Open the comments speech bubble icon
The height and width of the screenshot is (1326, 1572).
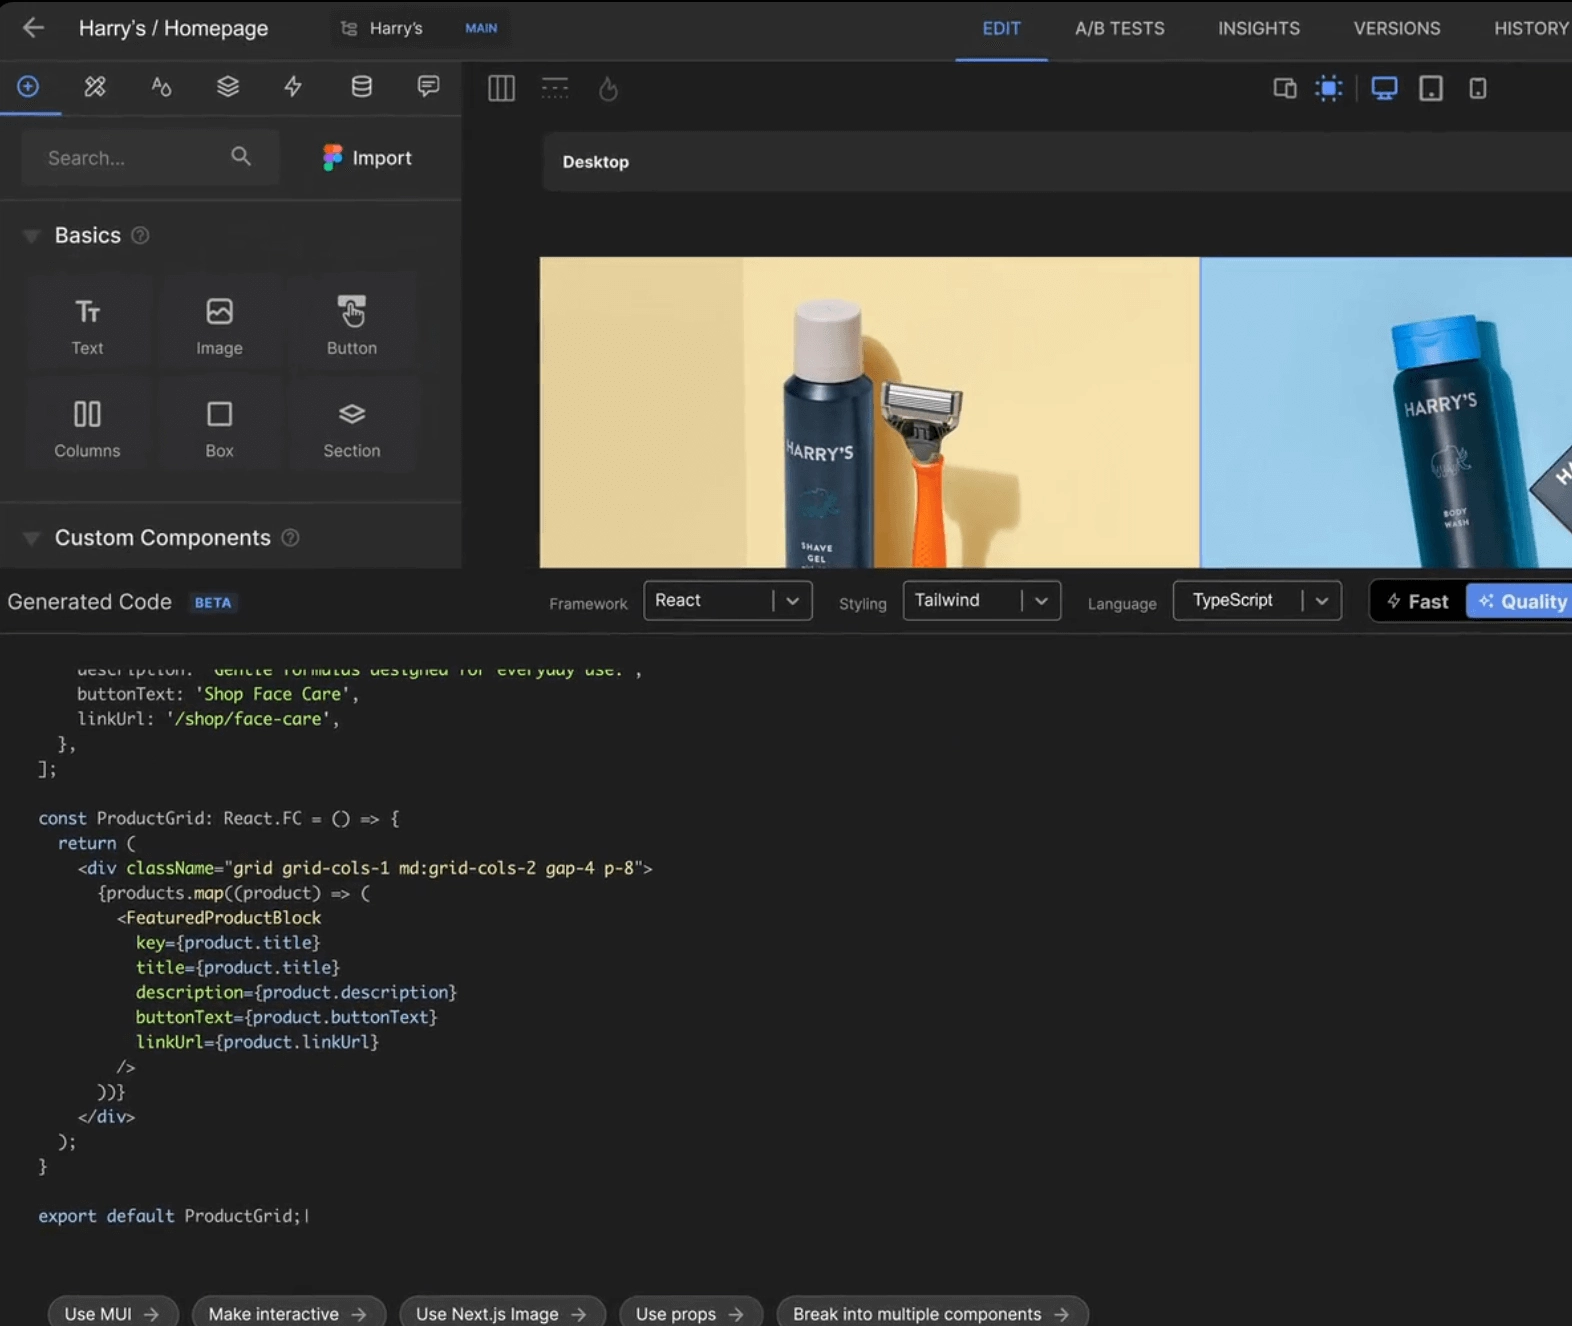point(428,87)
